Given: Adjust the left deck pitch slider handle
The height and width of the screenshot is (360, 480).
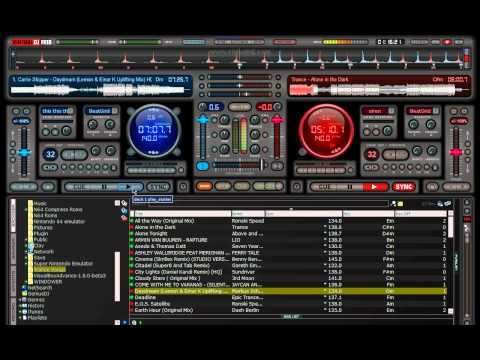Looking at the screenshot, I should (x=24, y=153).
